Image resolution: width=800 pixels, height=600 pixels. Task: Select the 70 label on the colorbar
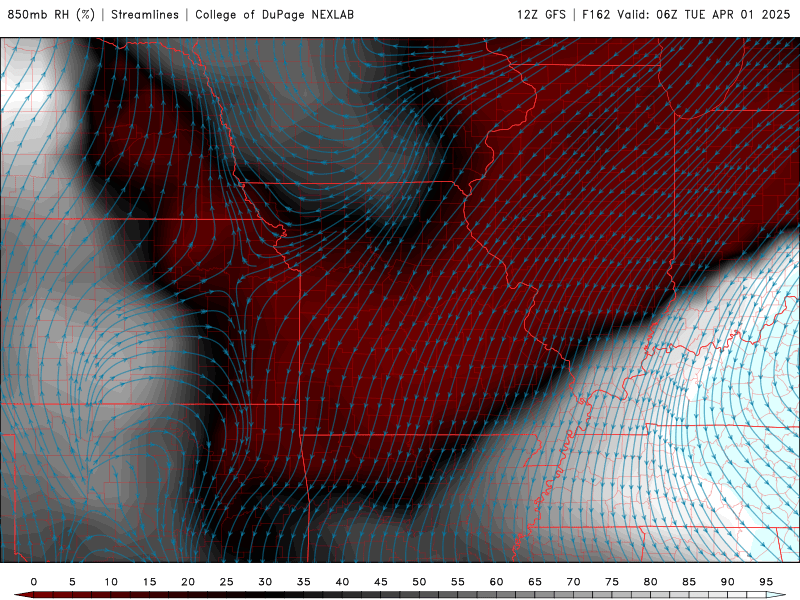pyautogui.click(x=573, y=582)
